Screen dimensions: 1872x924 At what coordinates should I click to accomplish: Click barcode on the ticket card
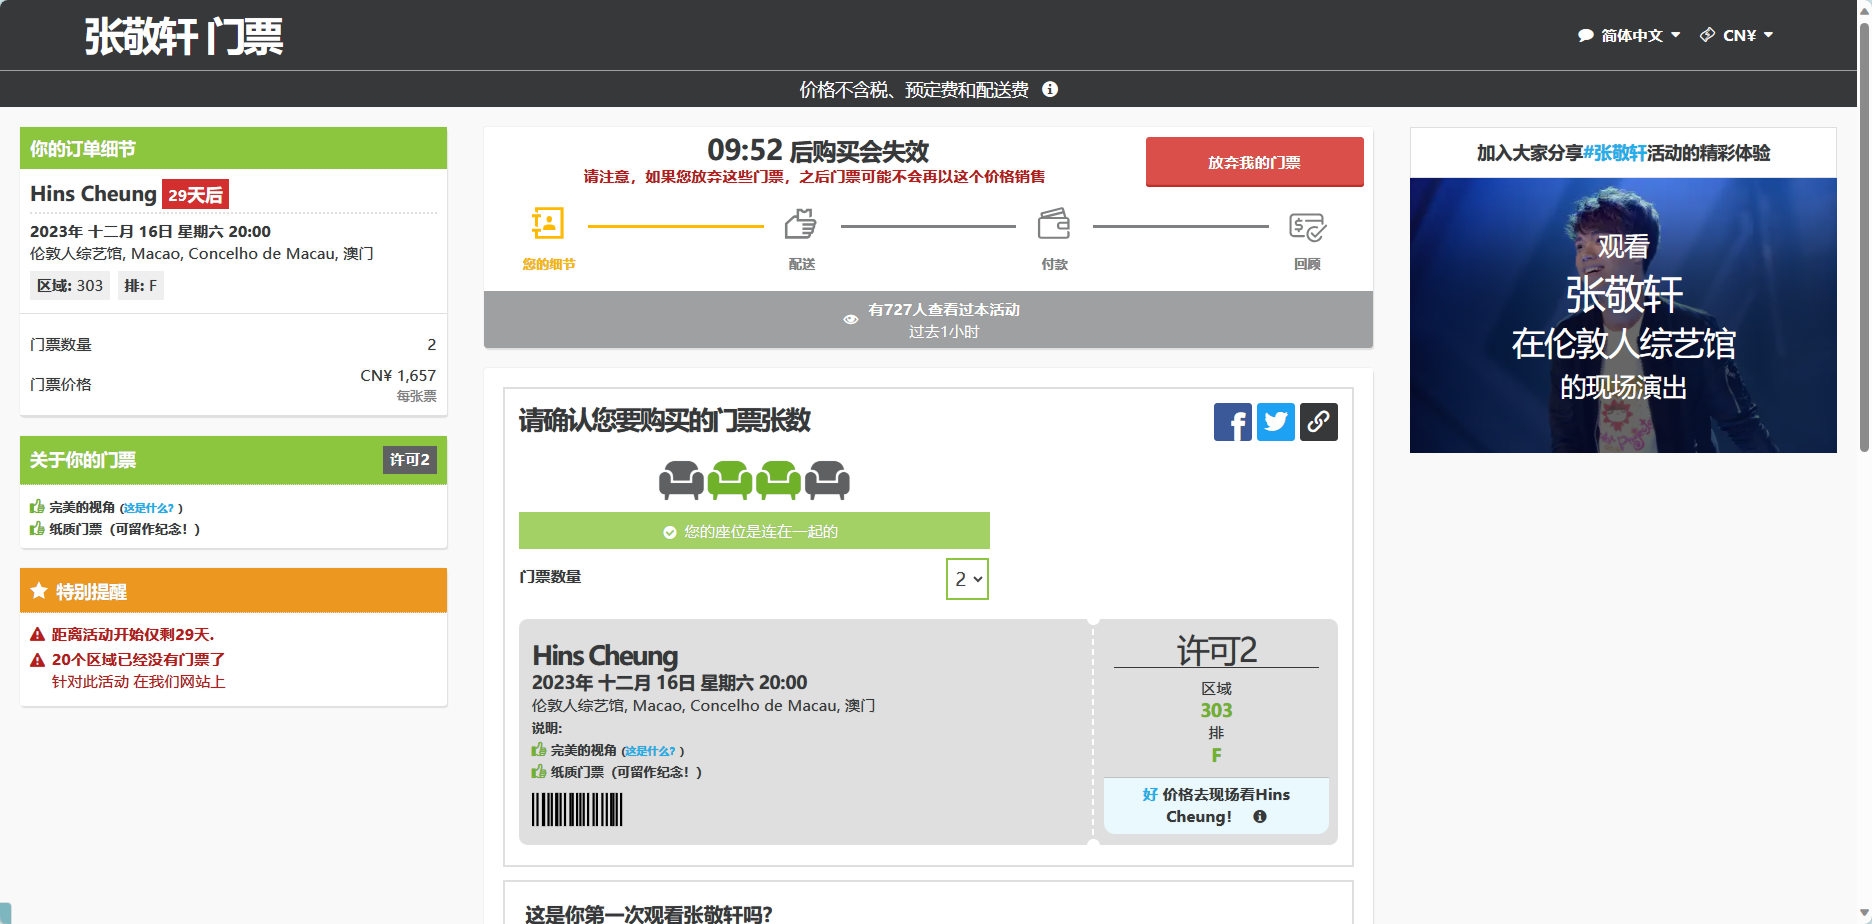(577, 809)
